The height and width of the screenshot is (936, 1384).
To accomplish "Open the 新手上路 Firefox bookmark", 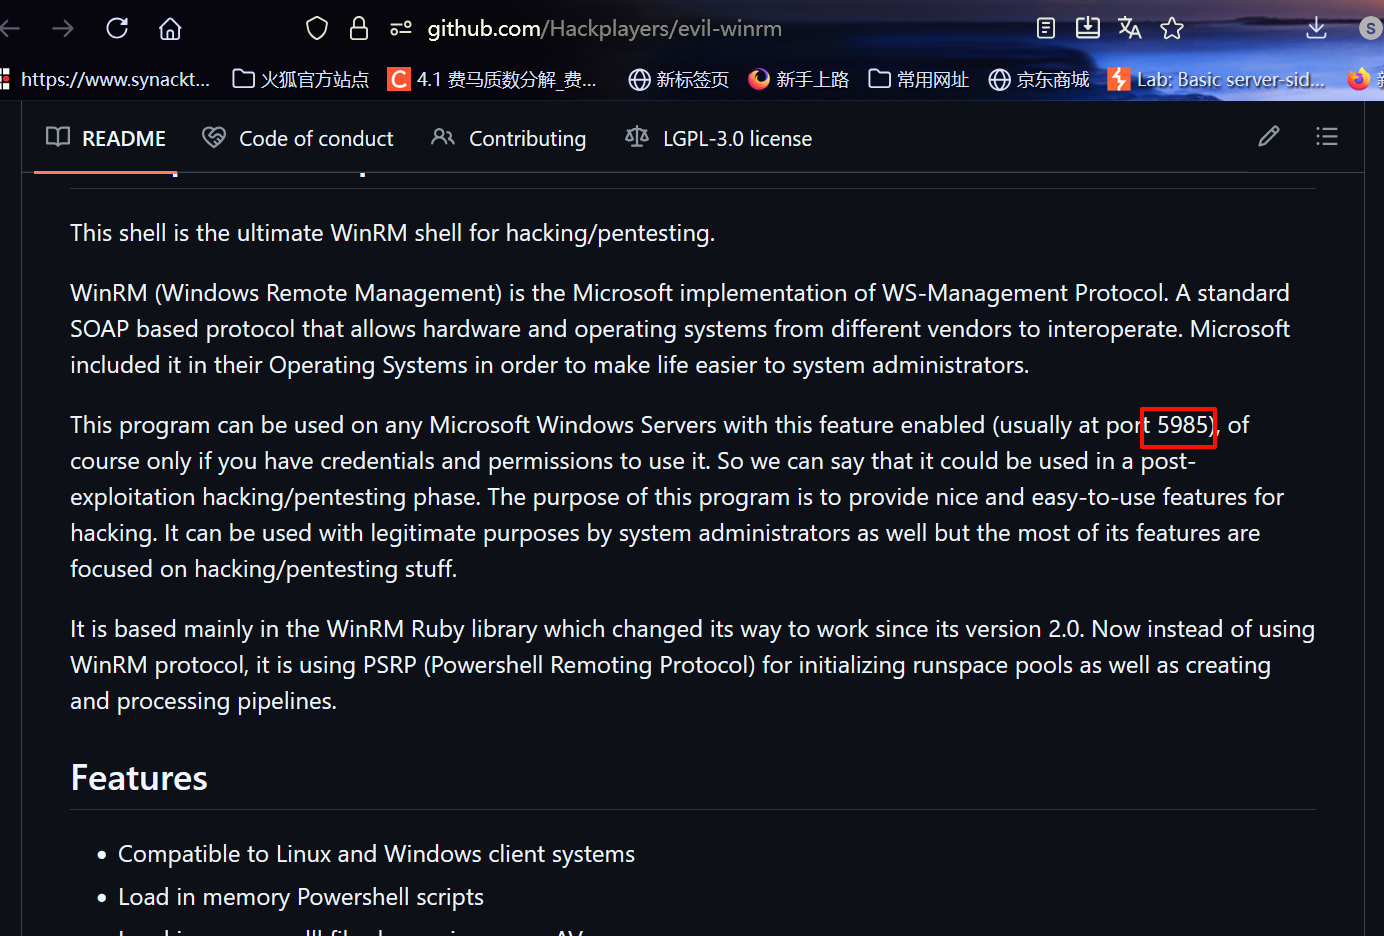I will coord(798,79).
